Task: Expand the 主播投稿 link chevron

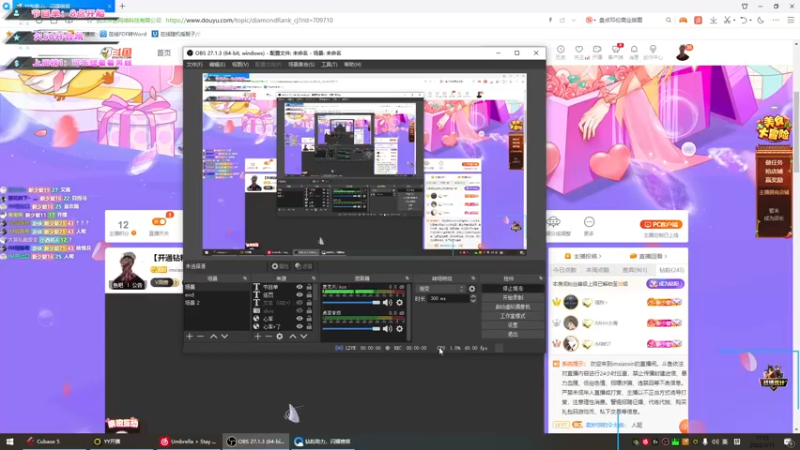Action: [600, 256]
